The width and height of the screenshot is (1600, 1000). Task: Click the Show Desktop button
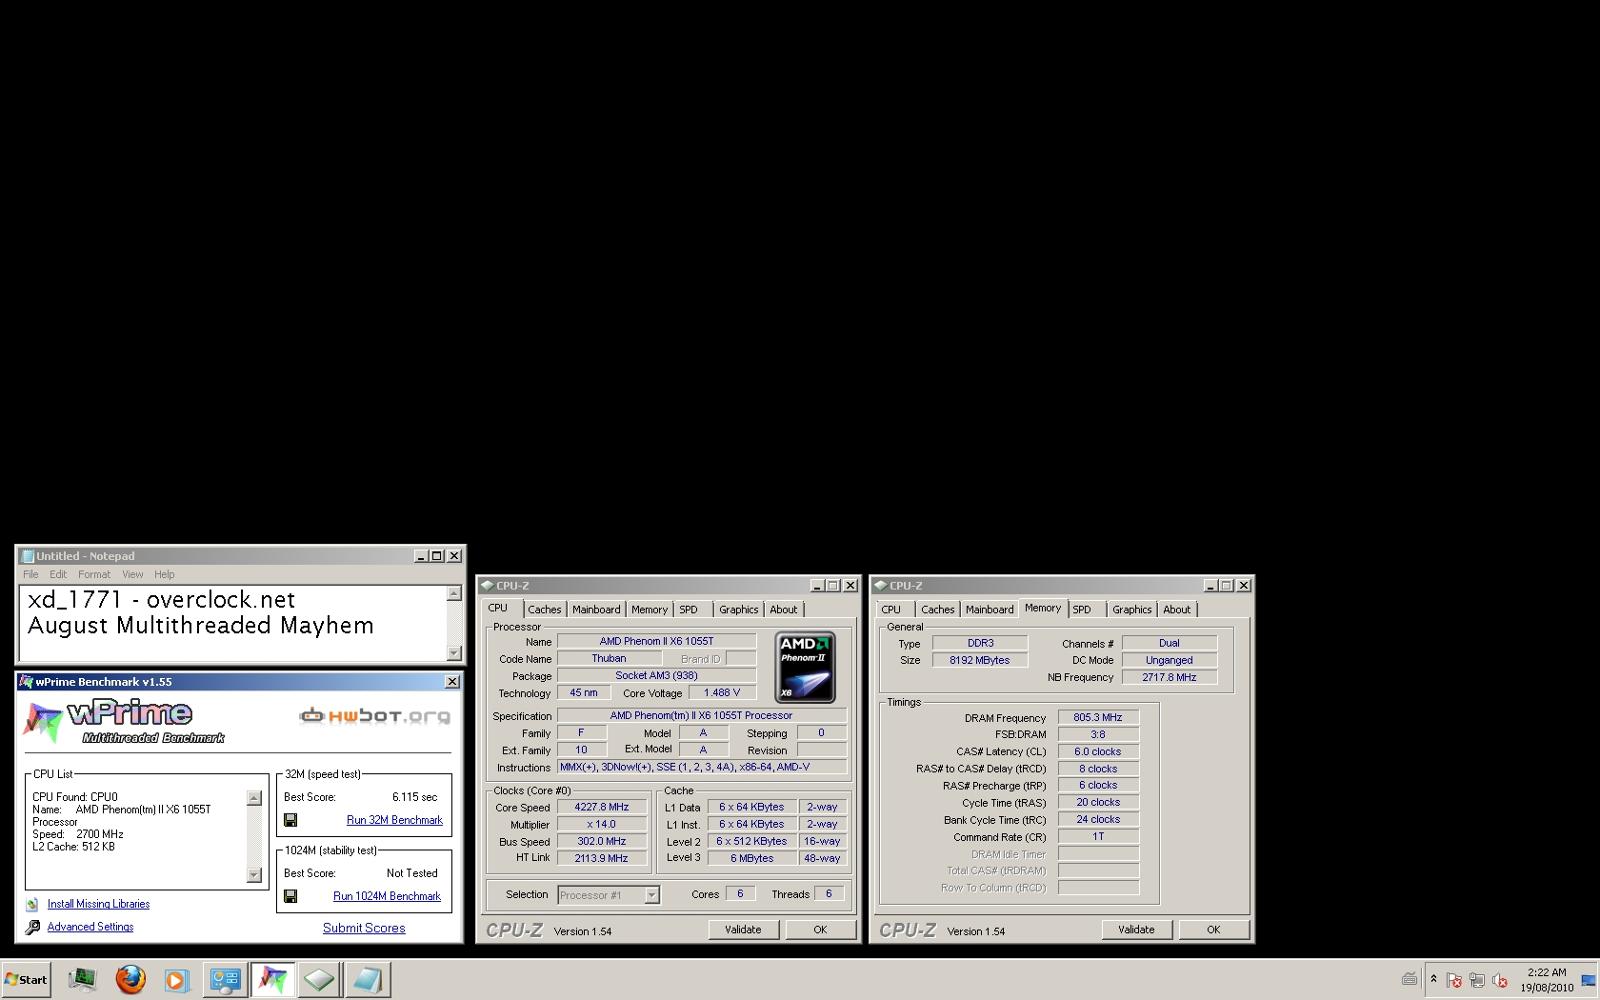[x=1588, y=980]
